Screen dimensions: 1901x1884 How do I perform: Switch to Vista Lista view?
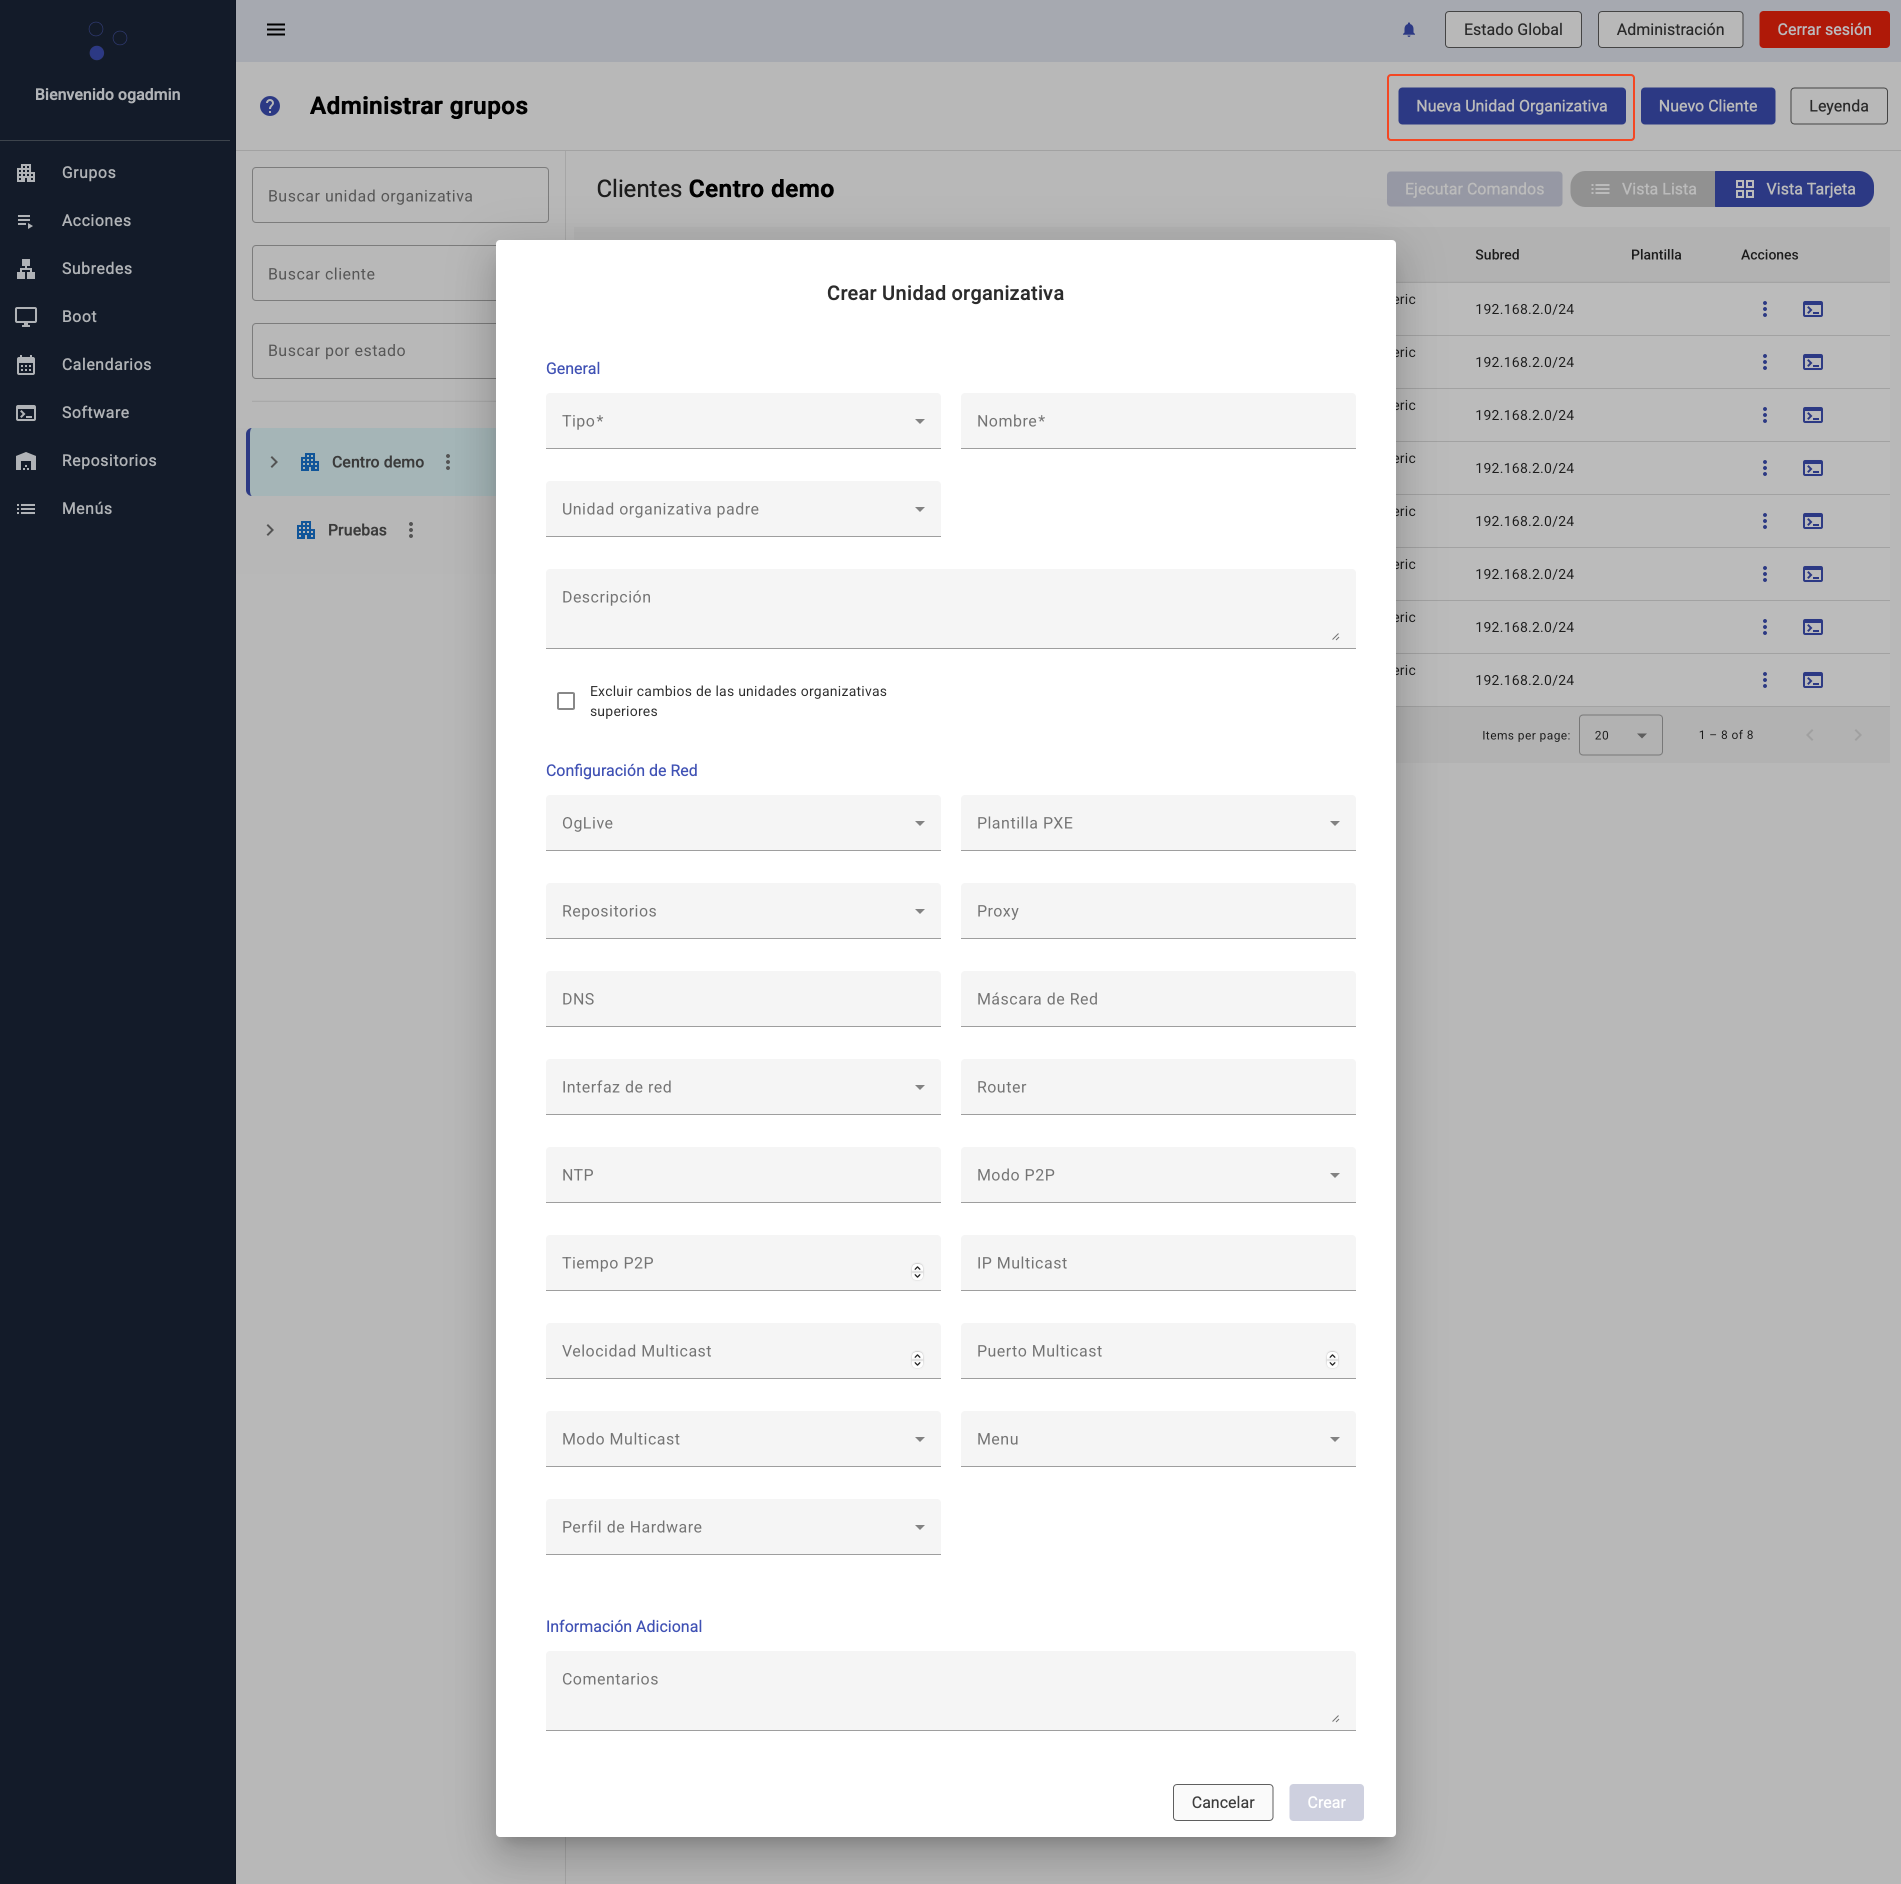[1643, 189]
